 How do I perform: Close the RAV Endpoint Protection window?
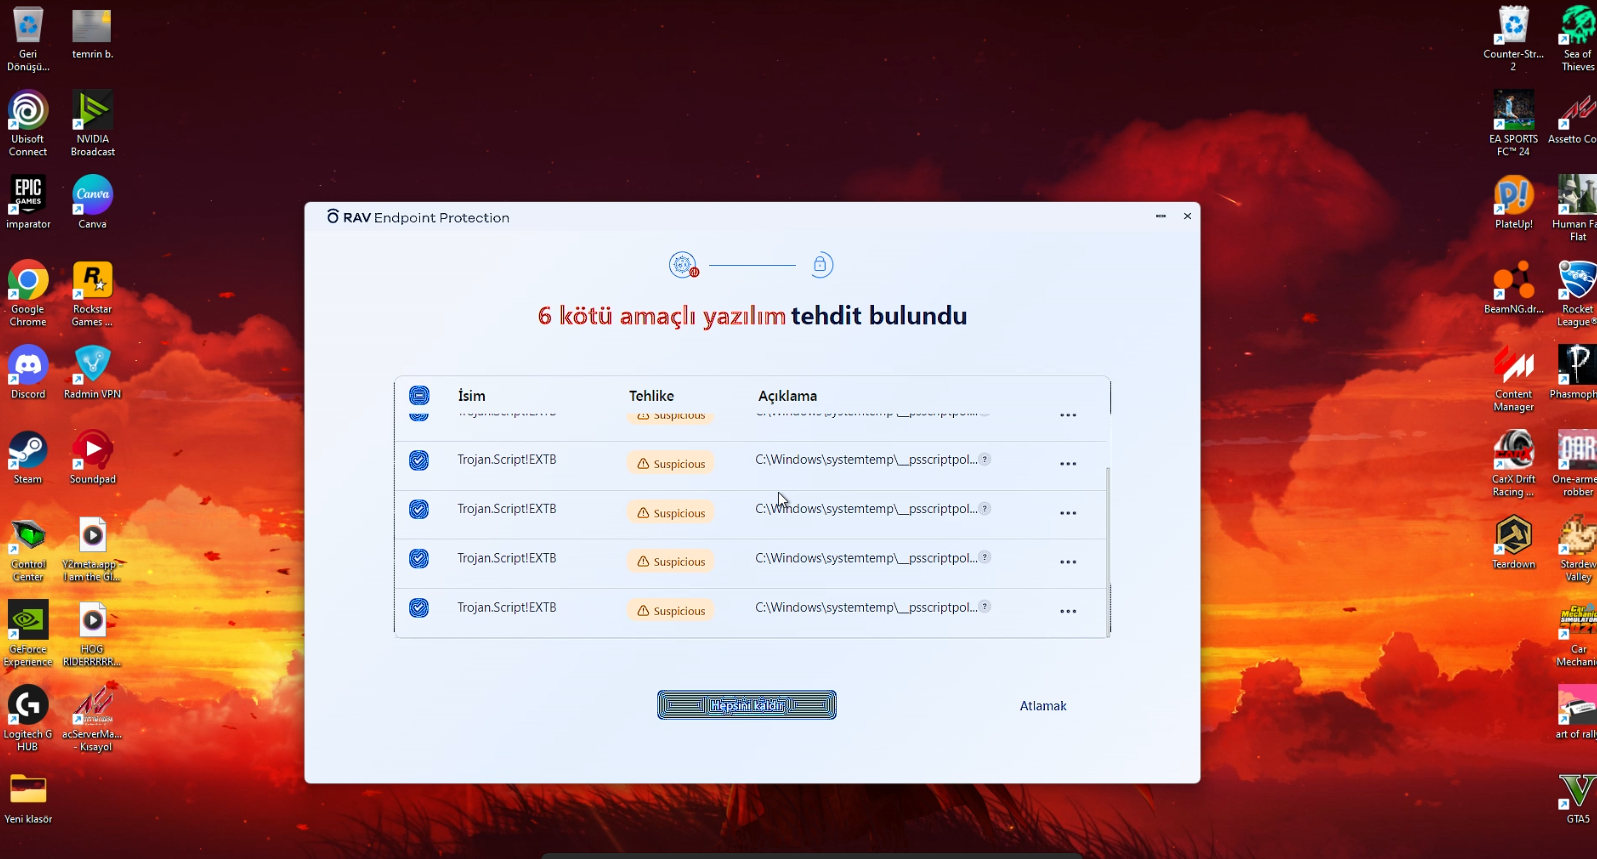click(1187, 216)
